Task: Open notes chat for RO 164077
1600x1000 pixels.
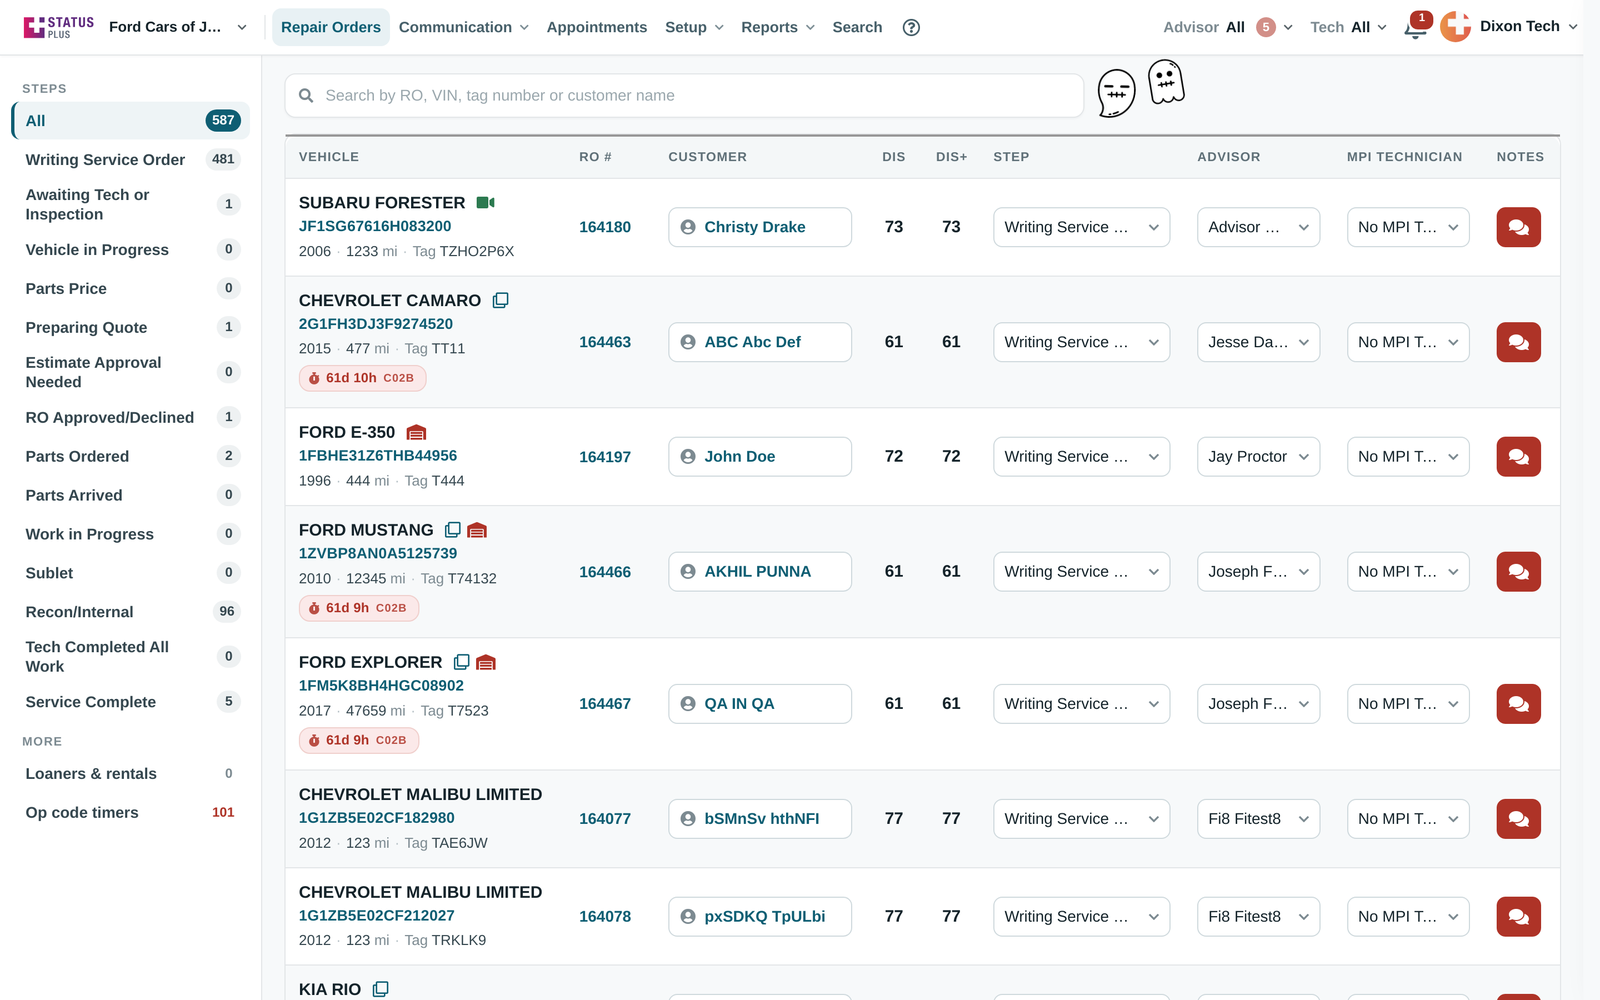Action: pos(1518,819)
